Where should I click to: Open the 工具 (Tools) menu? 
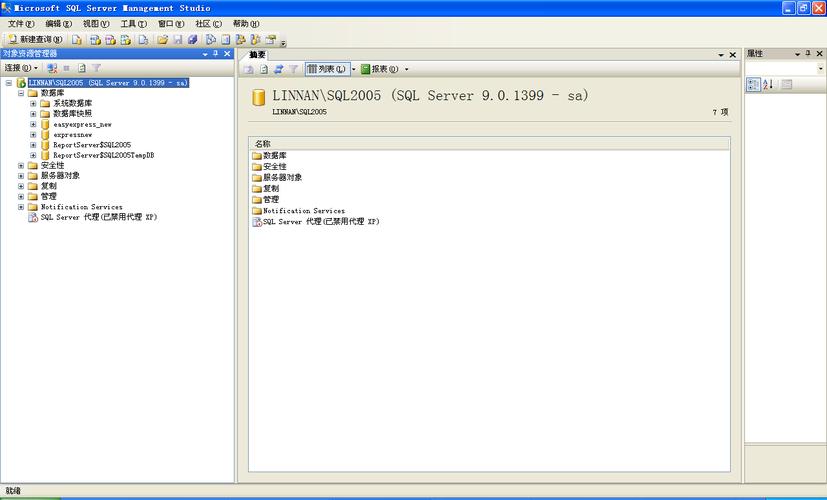133,24
